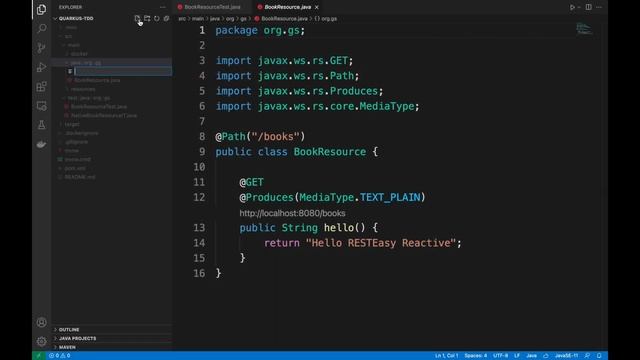This screenshot has width=640, height=360.
Task: Collapse all folders in Explorer
Action: pos(166,18)
